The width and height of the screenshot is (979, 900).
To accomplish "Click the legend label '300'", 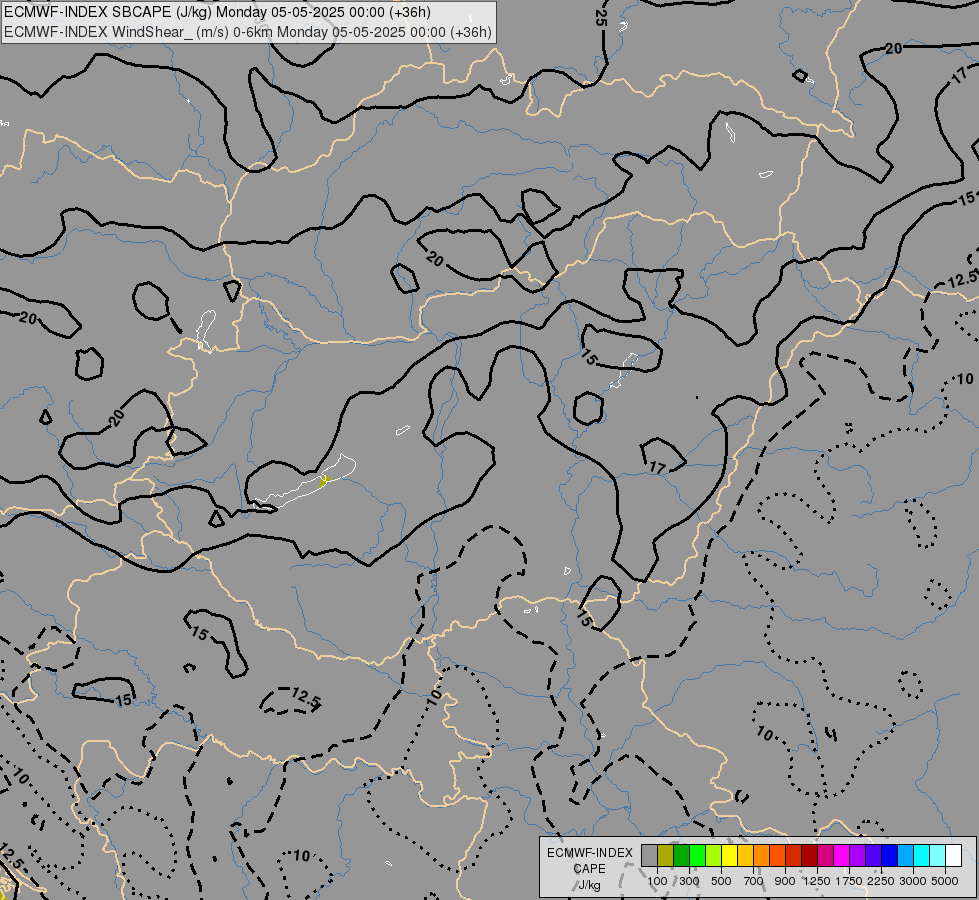I will pyautogui.click(x=689, y=881).
